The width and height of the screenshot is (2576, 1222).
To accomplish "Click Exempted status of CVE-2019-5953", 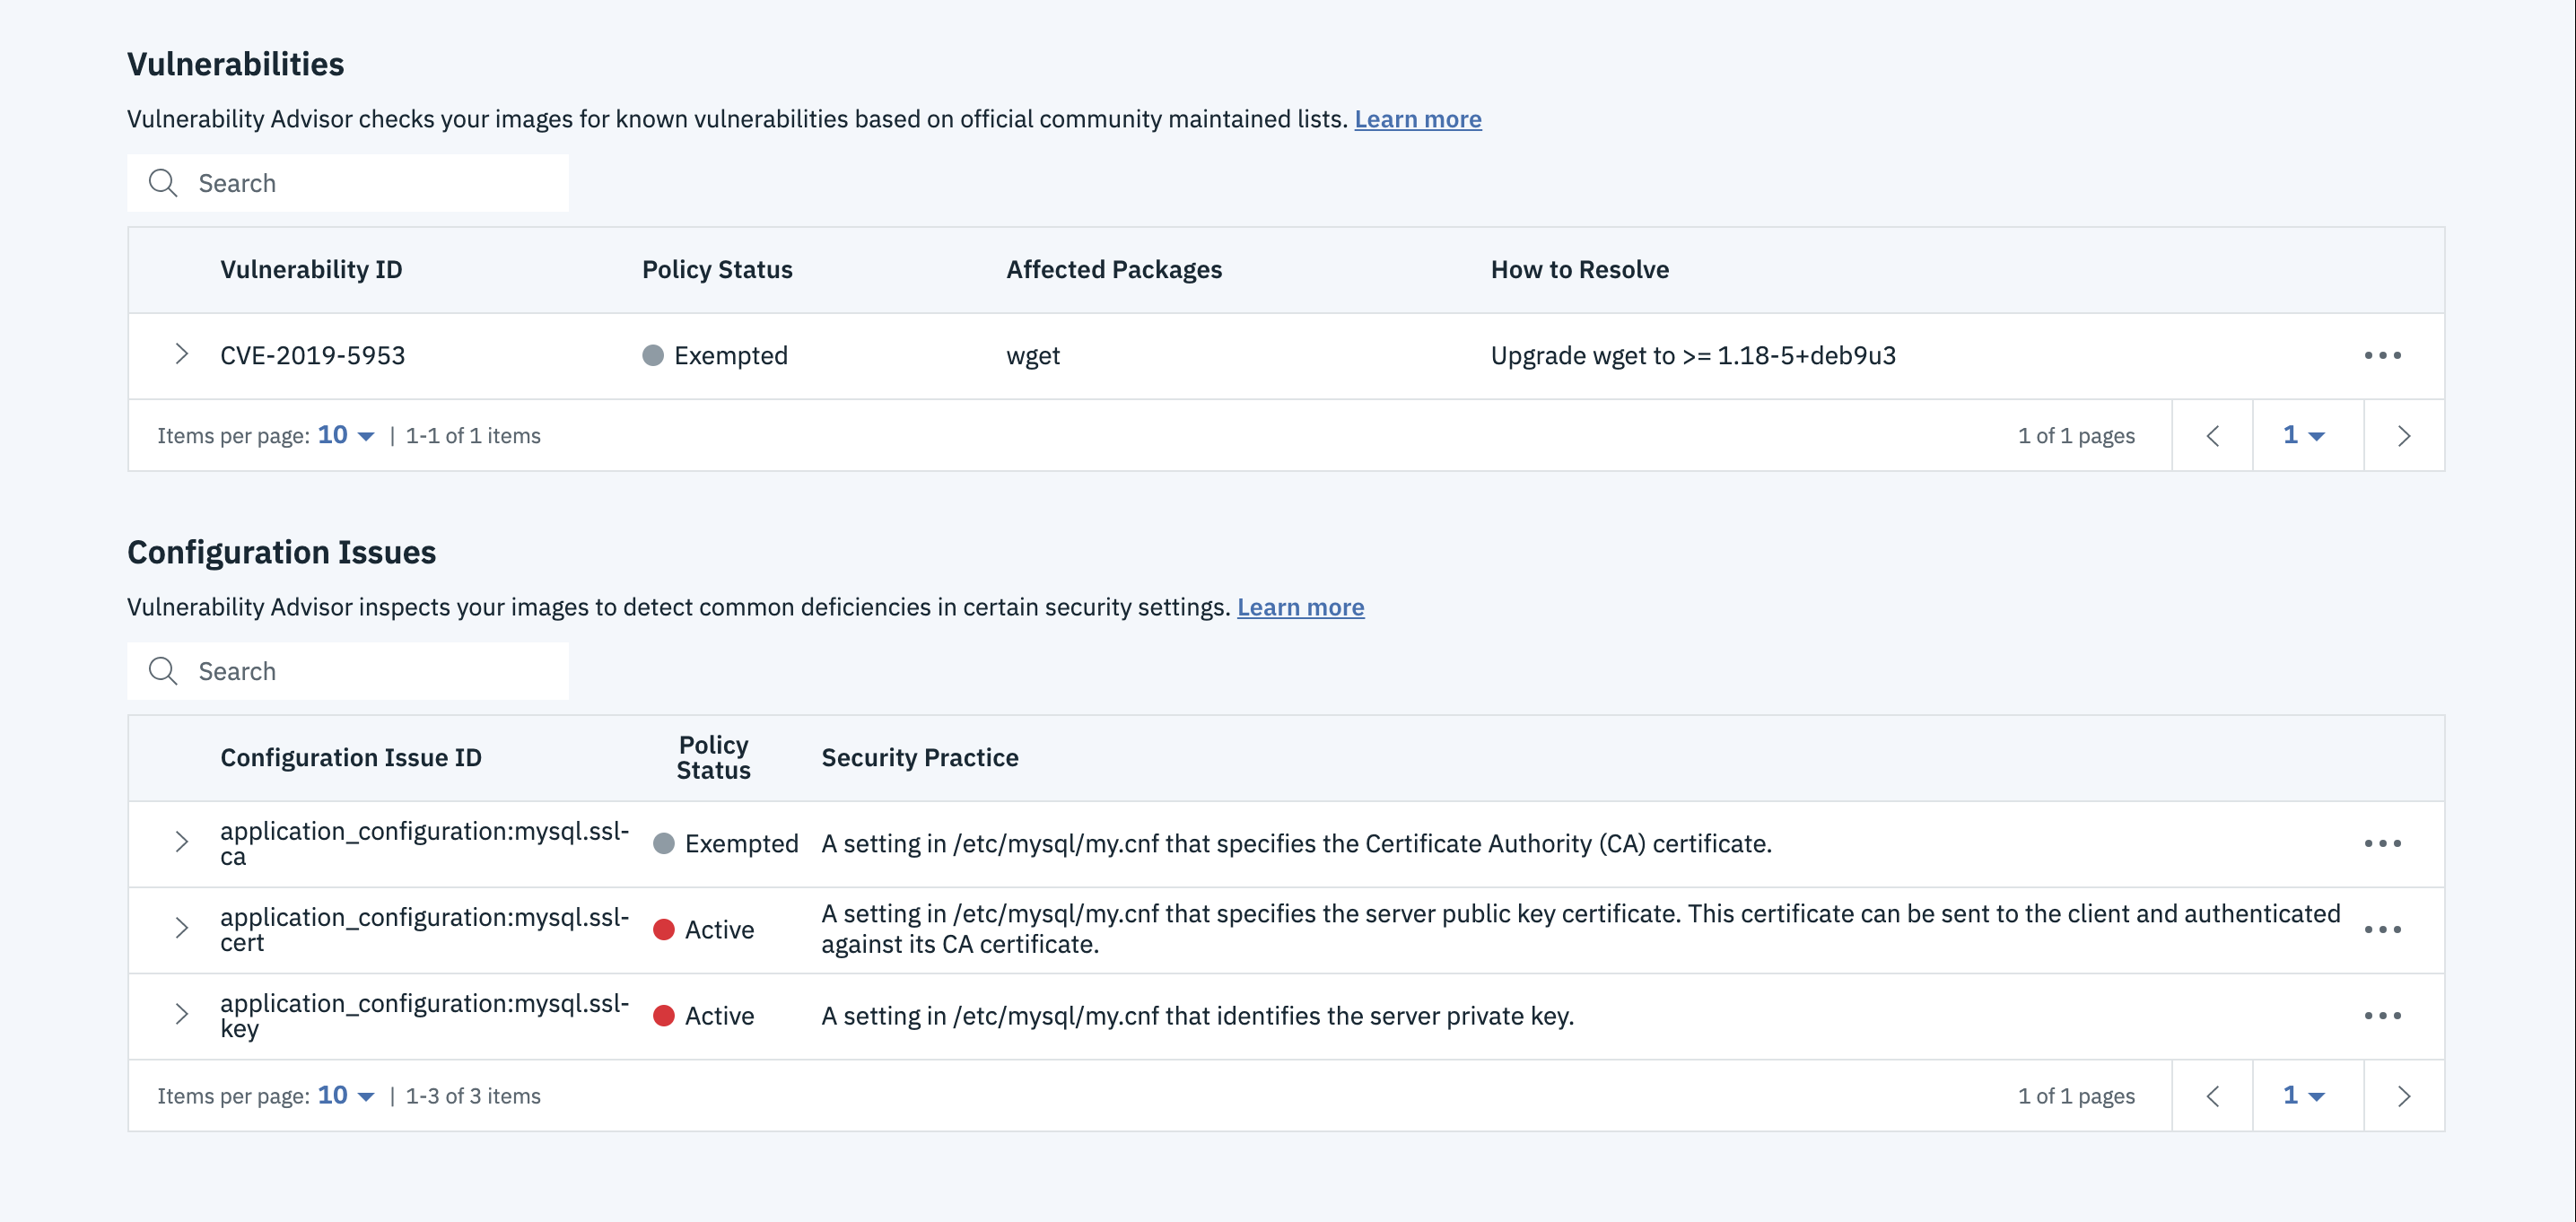I will tap(715, 356).
